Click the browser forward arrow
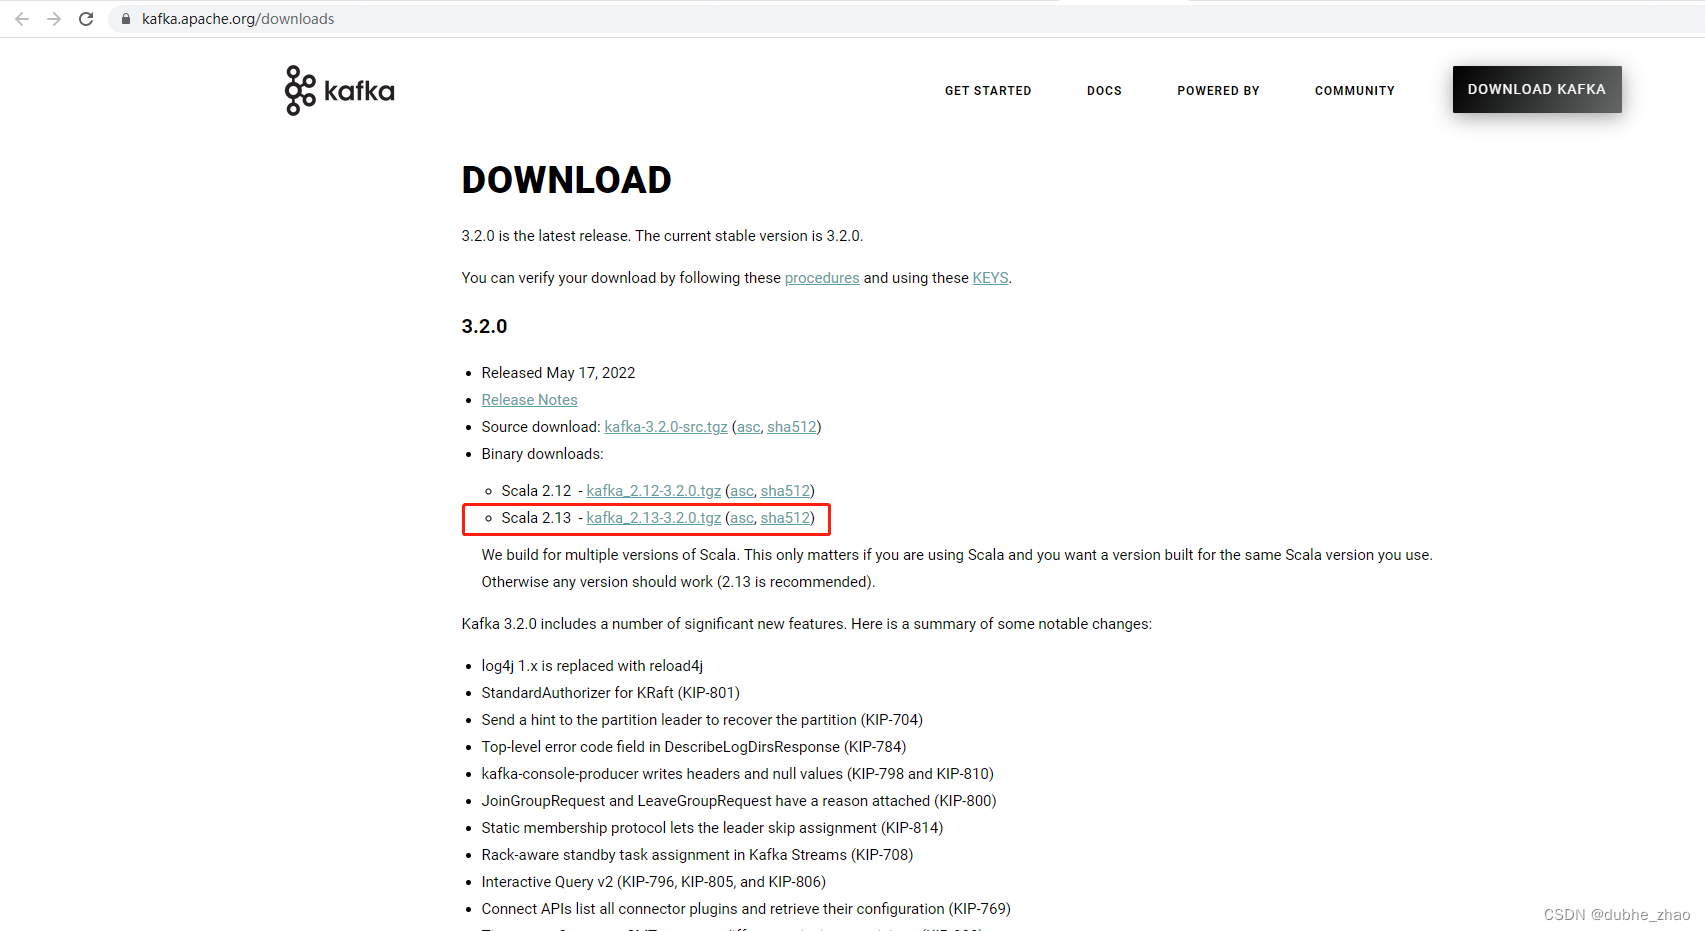The width and height of the screenshot is (1705, 931). pyautogui.click(x=54, y=18)
